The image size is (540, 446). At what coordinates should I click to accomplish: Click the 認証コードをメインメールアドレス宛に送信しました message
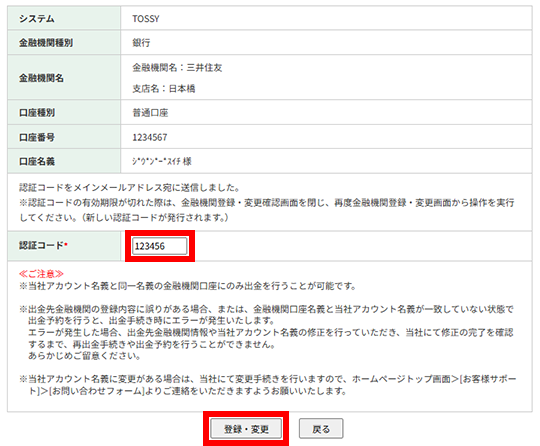[x=129, y=188]
